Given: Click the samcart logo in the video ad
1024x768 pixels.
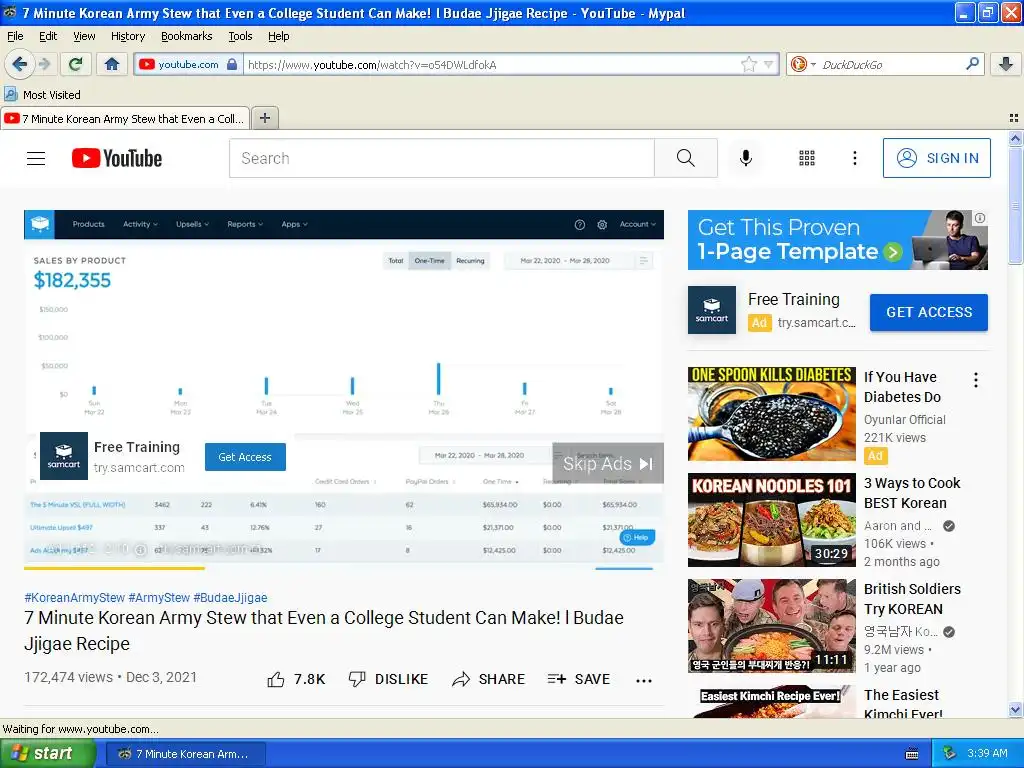Looking at the screenshot, I should [x=63, y=456].
